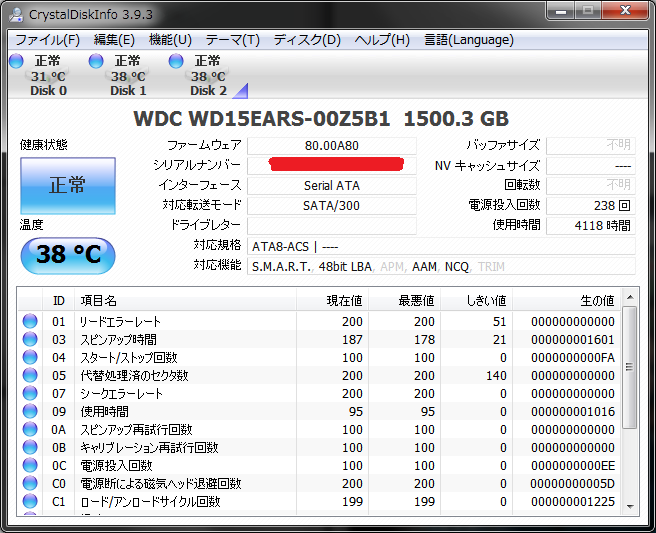
Task: Click the 項目名 column header
Action: (185, 300)
